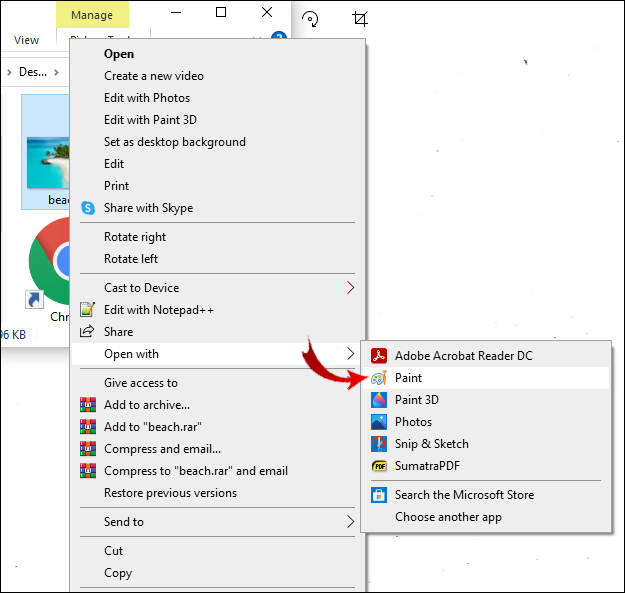The image size is (625, 593).
Task: Select Choose another app
Action: pyautogui.click(x=486, y=517)
